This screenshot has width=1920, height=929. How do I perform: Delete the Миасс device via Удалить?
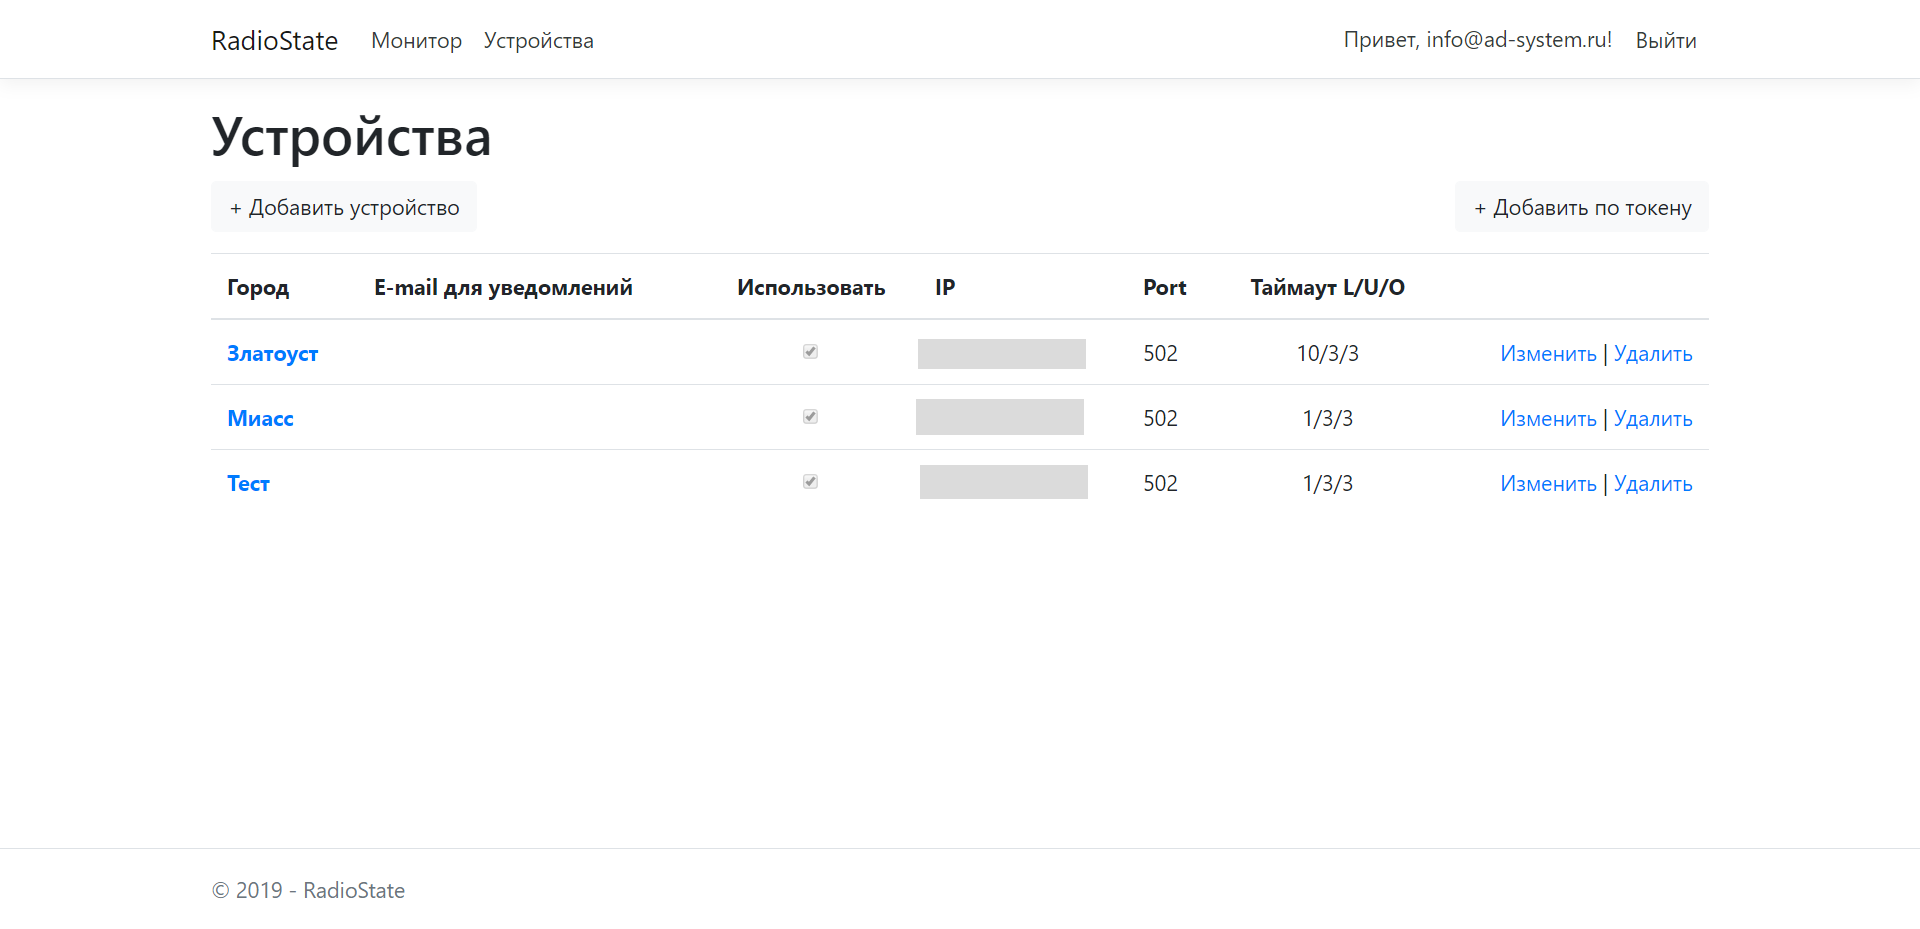click(1652, 419)
